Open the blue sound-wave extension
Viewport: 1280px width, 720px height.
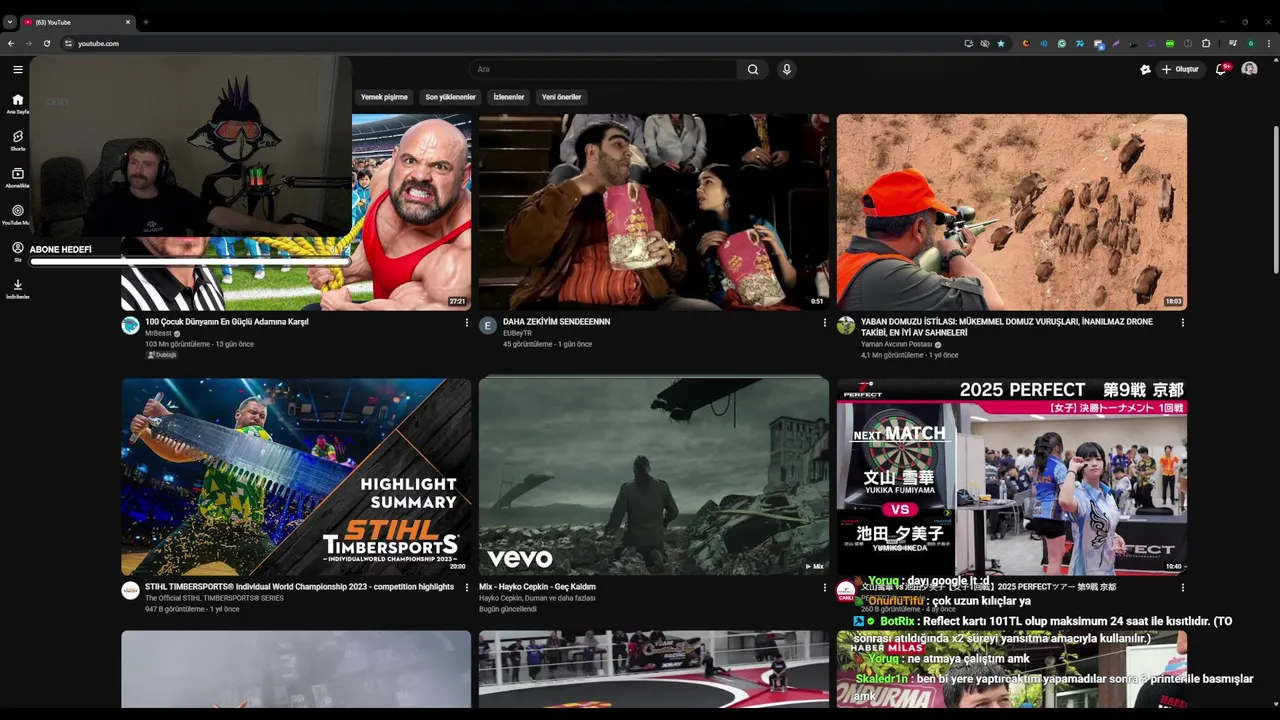(1044, 43)
